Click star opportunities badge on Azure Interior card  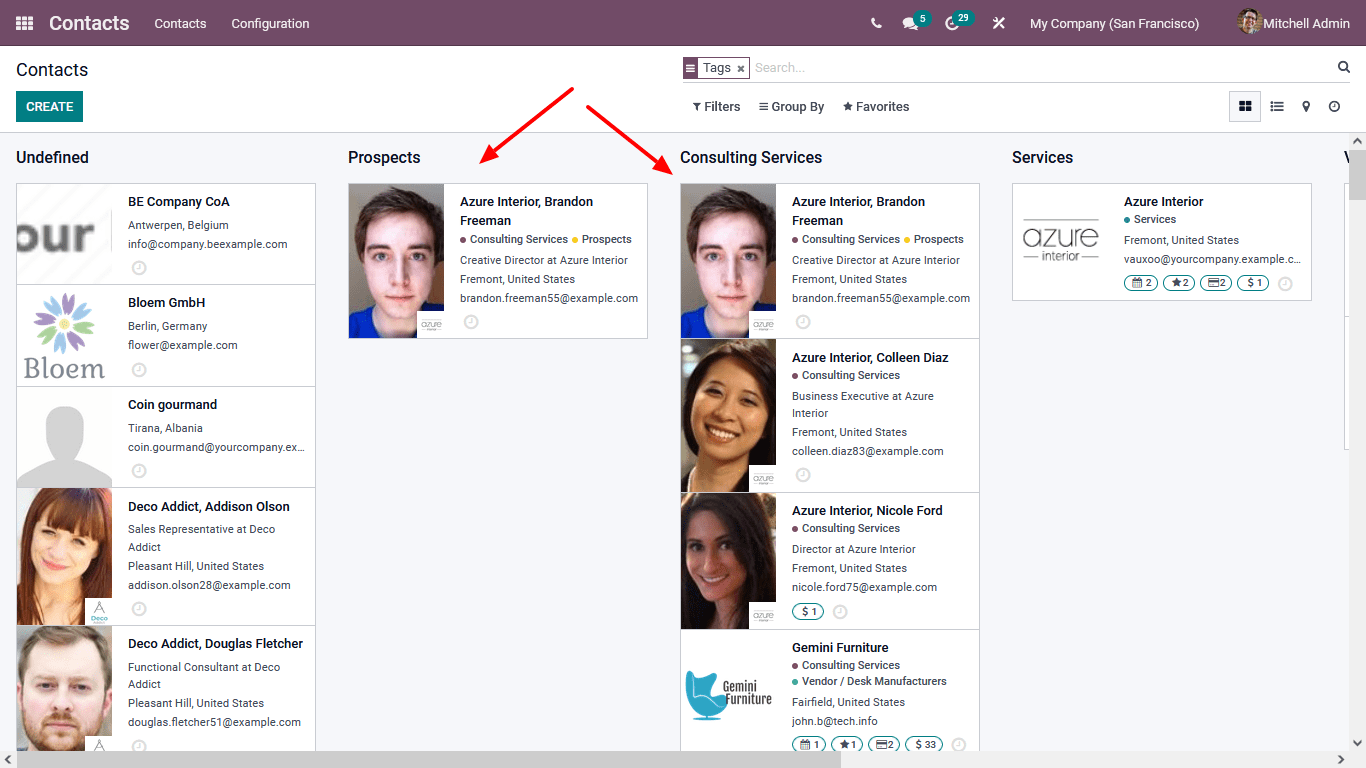(1179, 283)
